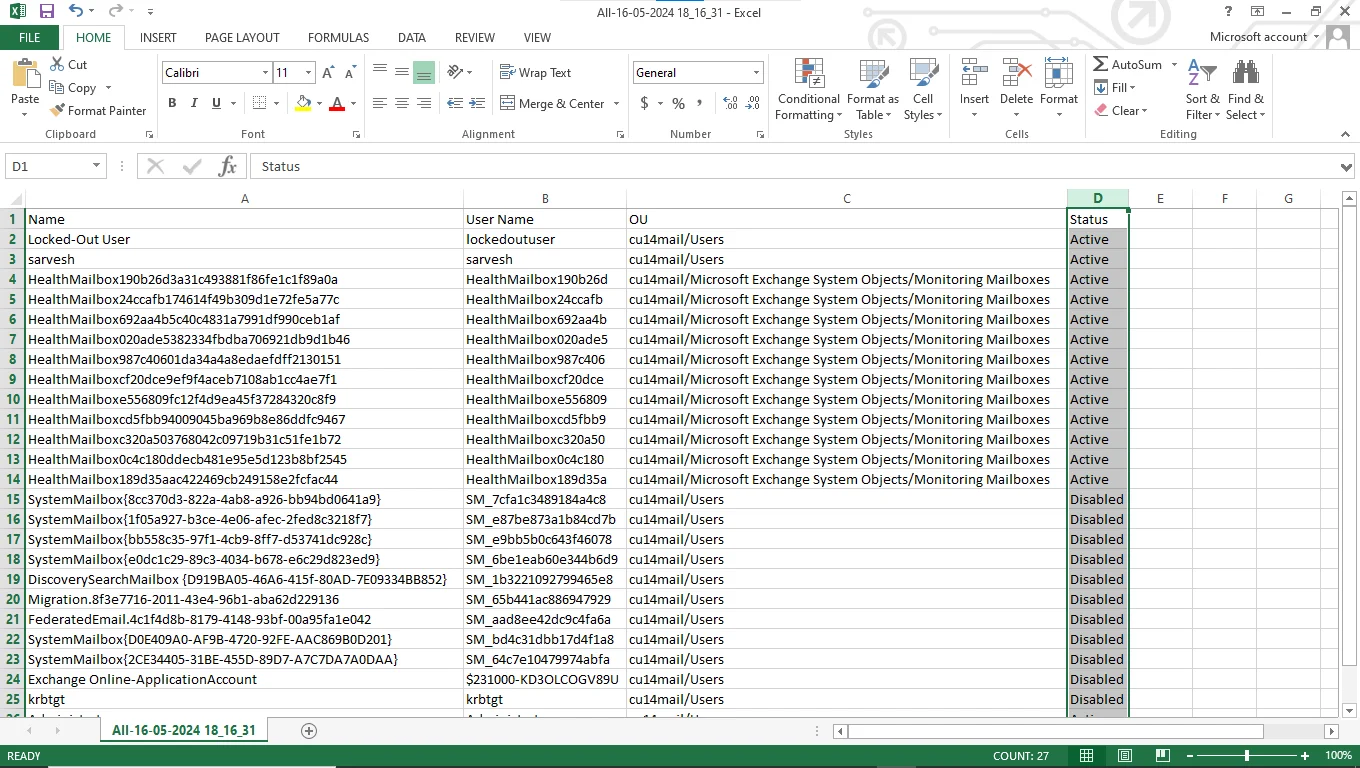
Task: Click the Insert Function fx button
Action: pyautogui.click(x=228, y=166)
